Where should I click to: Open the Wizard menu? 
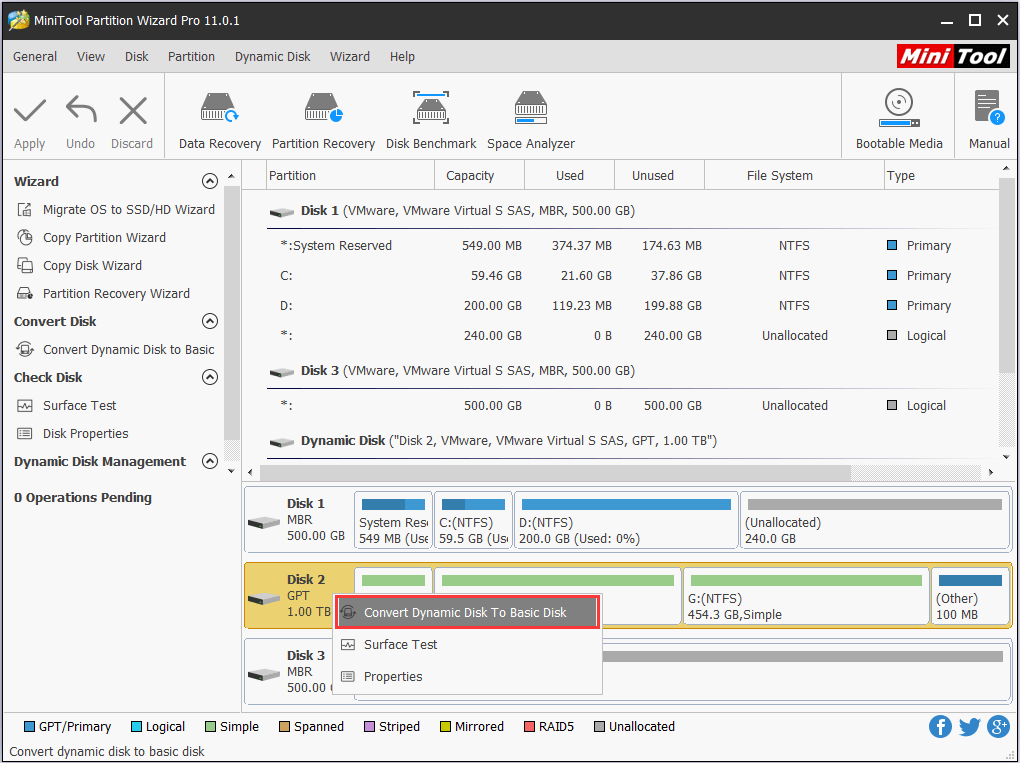350,57
